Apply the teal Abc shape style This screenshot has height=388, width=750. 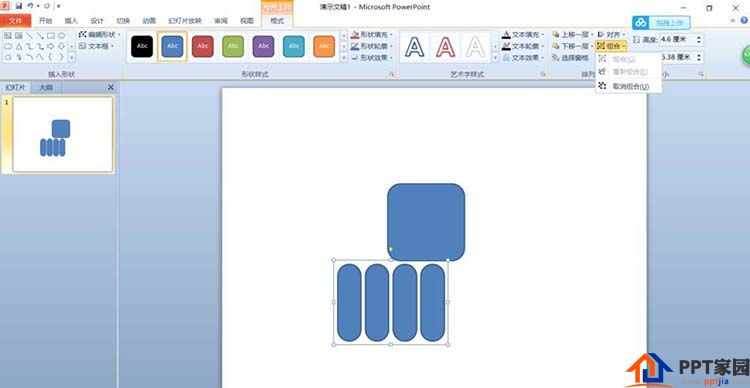click(294, 46)
